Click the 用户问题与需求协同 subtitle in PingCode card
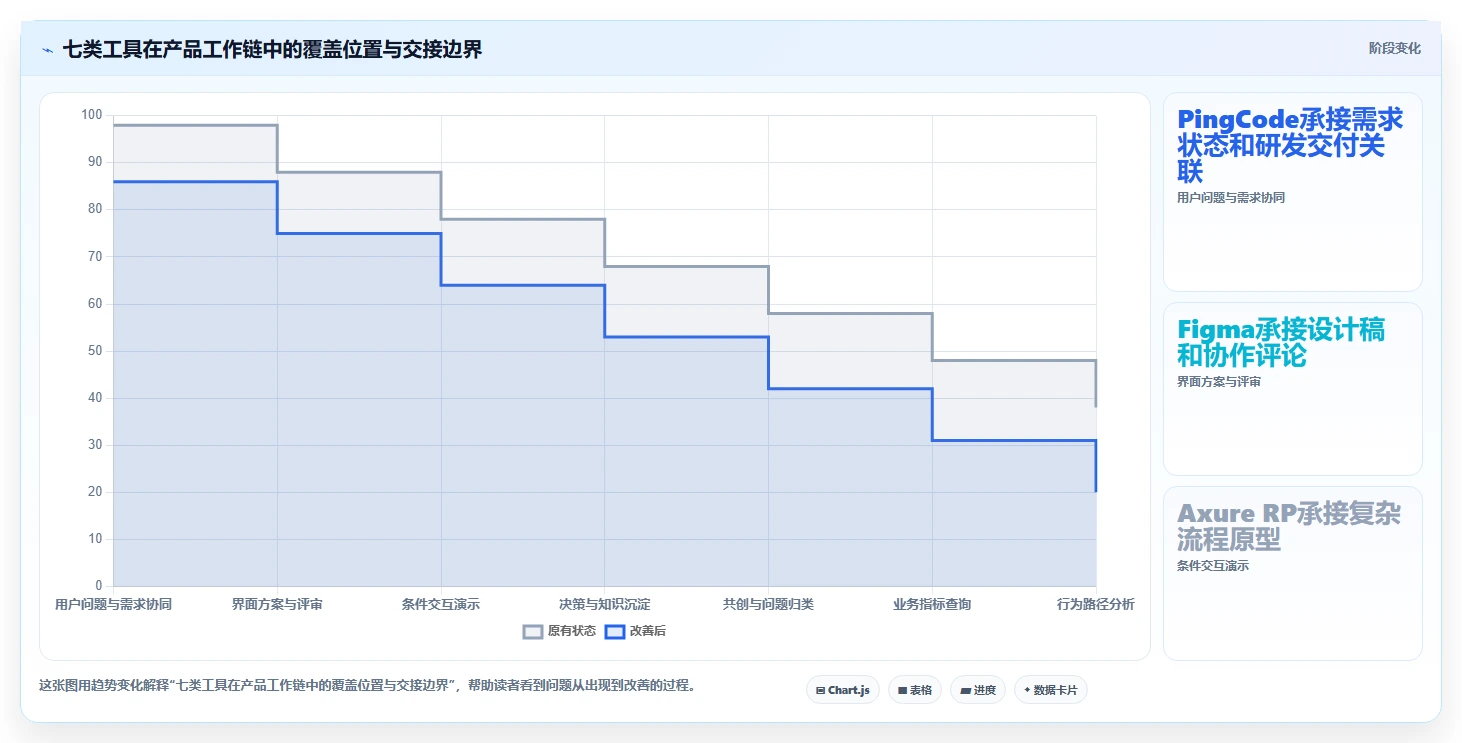This screenshot has height=743, width=1462. click(x=1231, y=198)
